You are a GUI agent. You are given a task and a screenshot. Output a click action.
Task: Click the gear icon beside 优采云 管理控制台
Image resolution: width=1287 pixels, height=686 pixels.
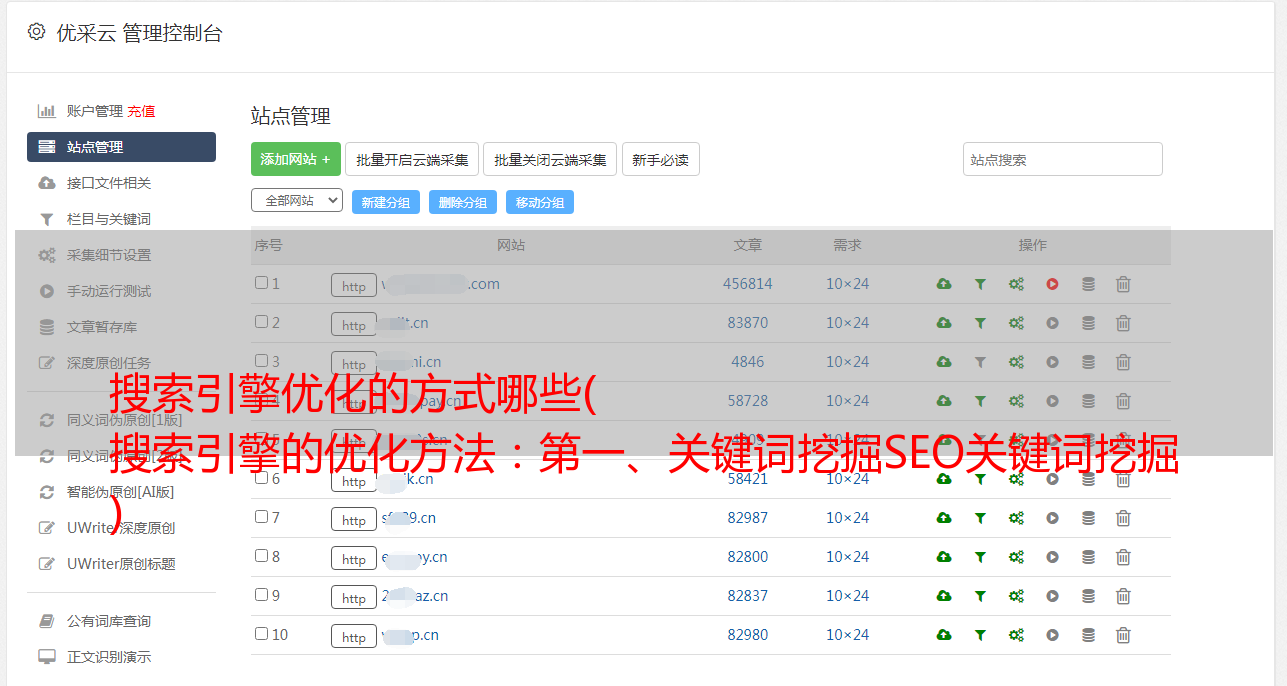pyautogui.click(x=37, y=32)
